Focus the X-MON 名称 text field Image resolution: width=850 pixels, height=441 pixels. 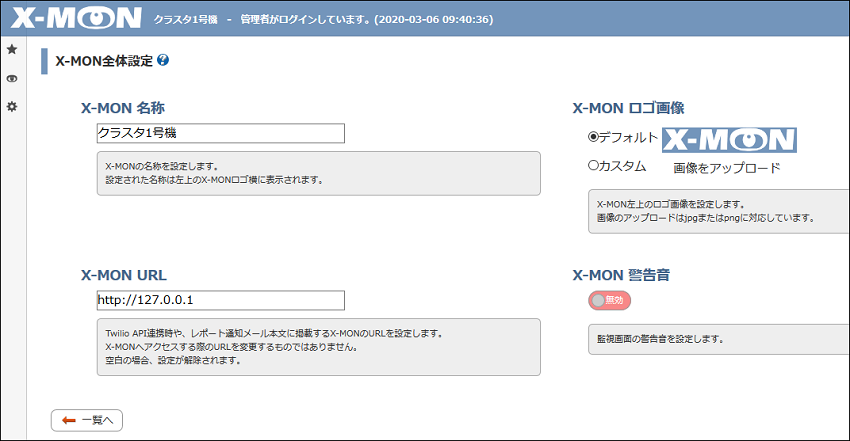pyautogui.click(x=221, y=133)
